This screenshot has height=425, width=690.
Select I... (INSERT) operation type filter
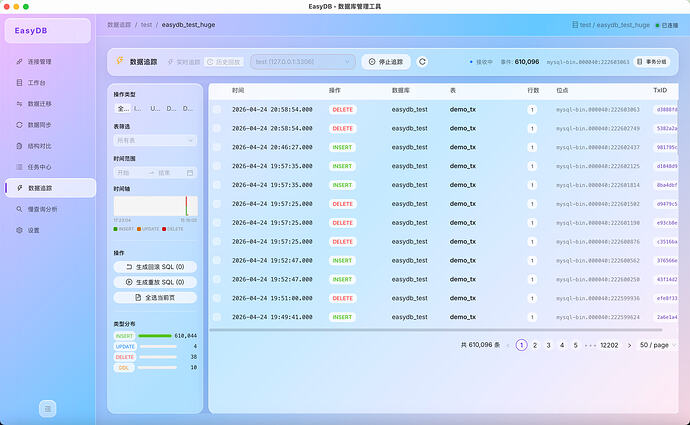(x=138, y=108)
